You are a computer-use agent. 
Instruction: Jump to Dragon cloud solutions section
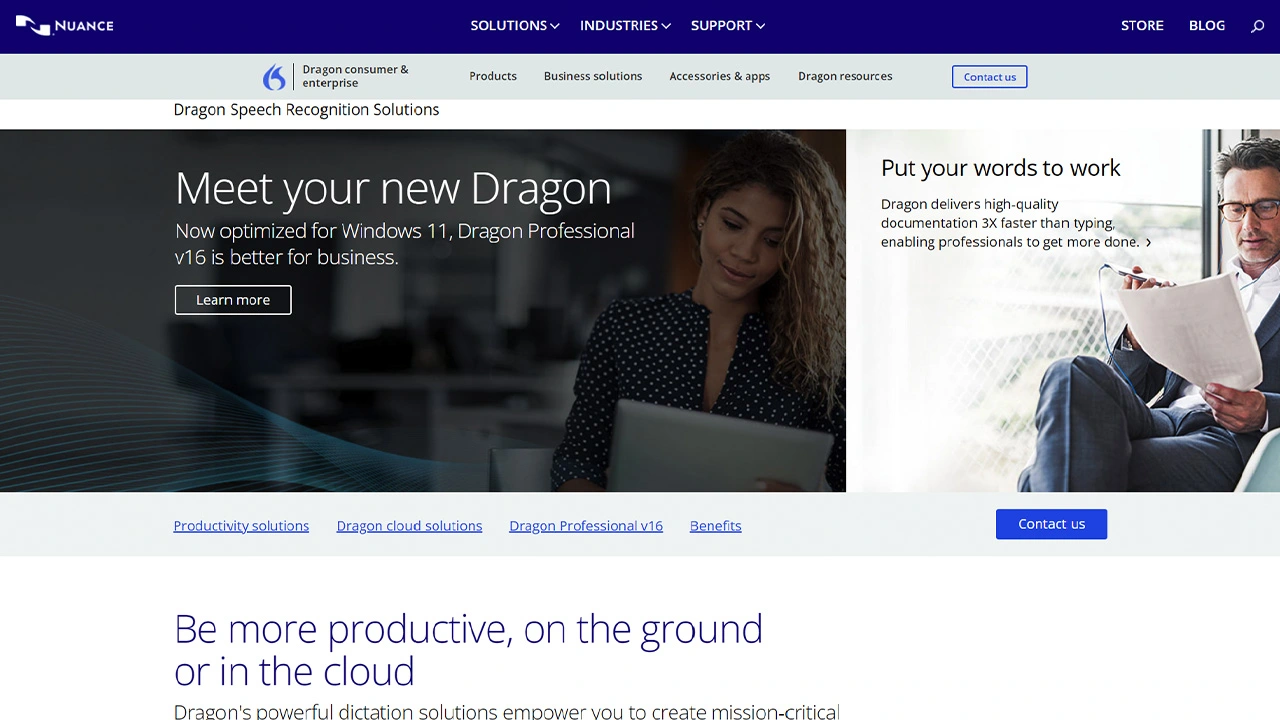point(409,526)
